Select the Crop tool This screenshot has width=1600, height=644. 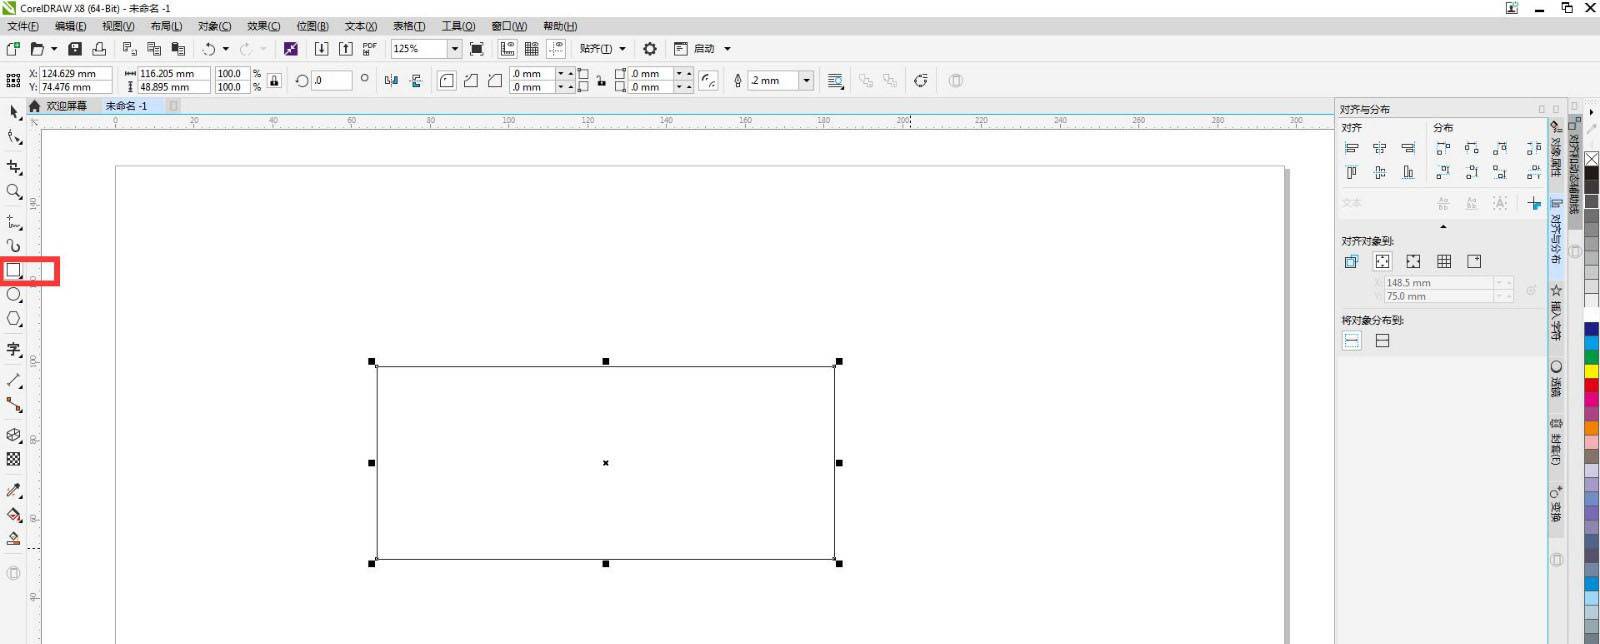[x=14, y=167]
